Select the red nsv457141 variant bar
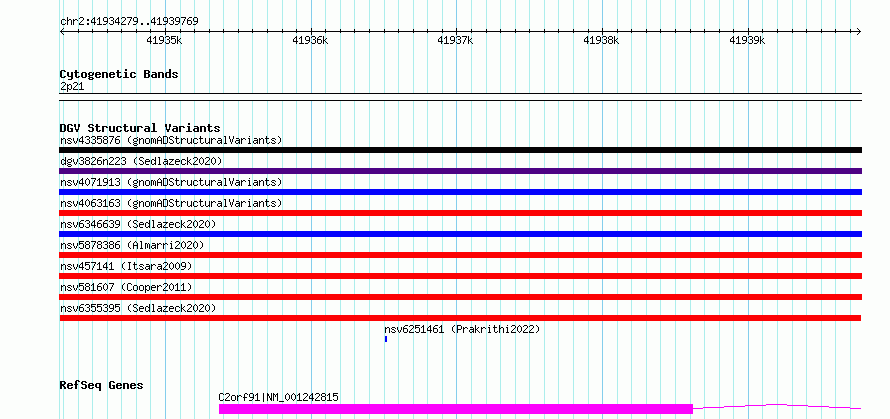The width and height of the screenshot is (890, 419). [461, 276]
